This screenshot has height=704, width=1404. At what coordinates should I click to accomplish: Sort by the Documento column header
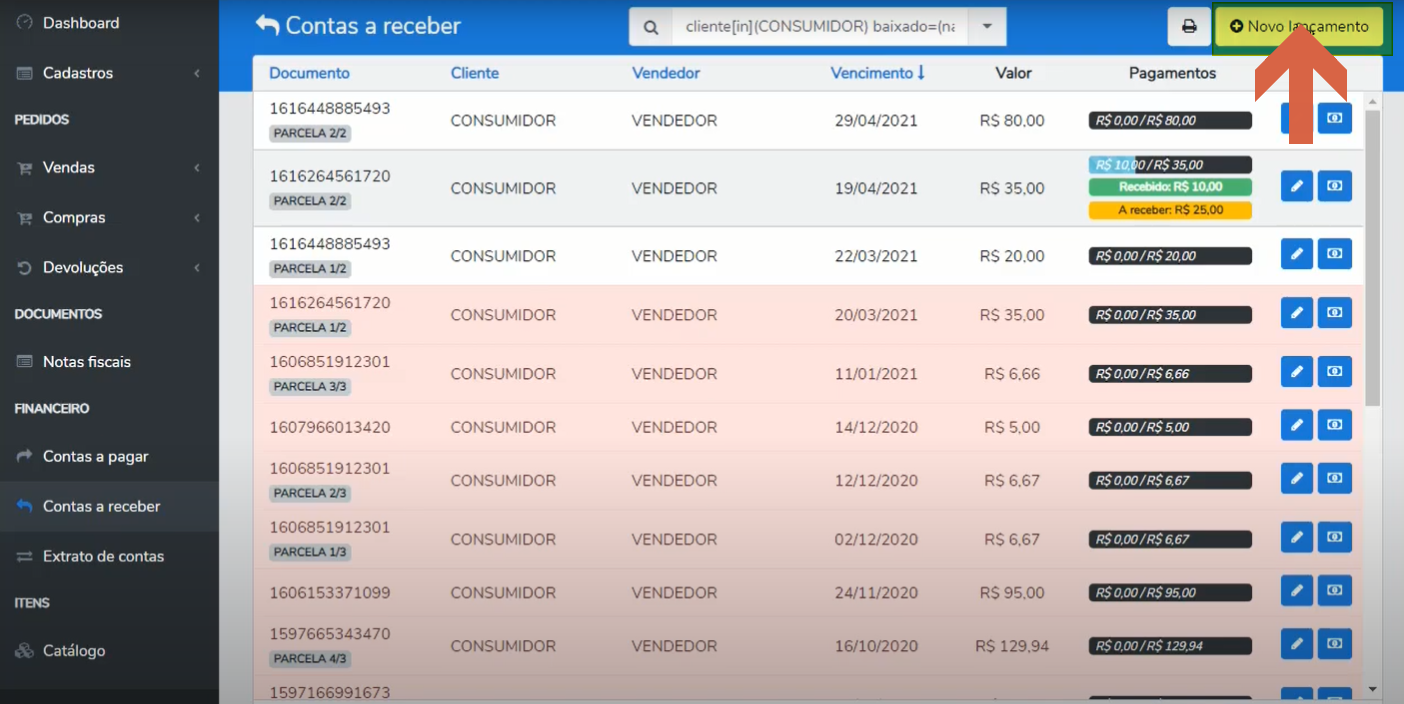point(309,73)
